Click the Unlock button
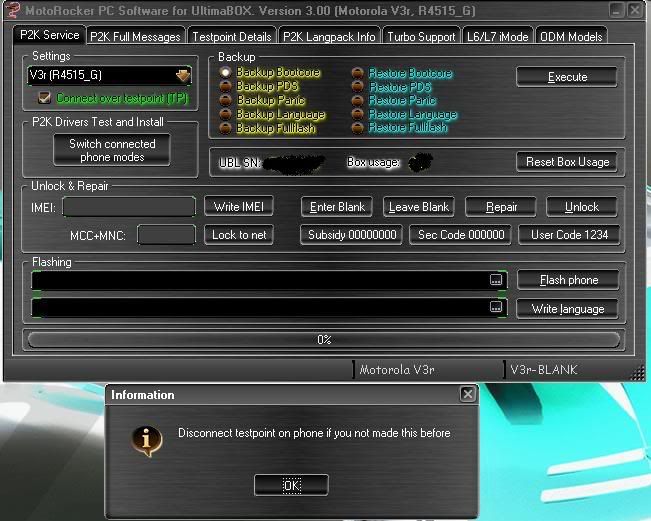The width and height of the screenshot is (651, 521). (582, 207)
